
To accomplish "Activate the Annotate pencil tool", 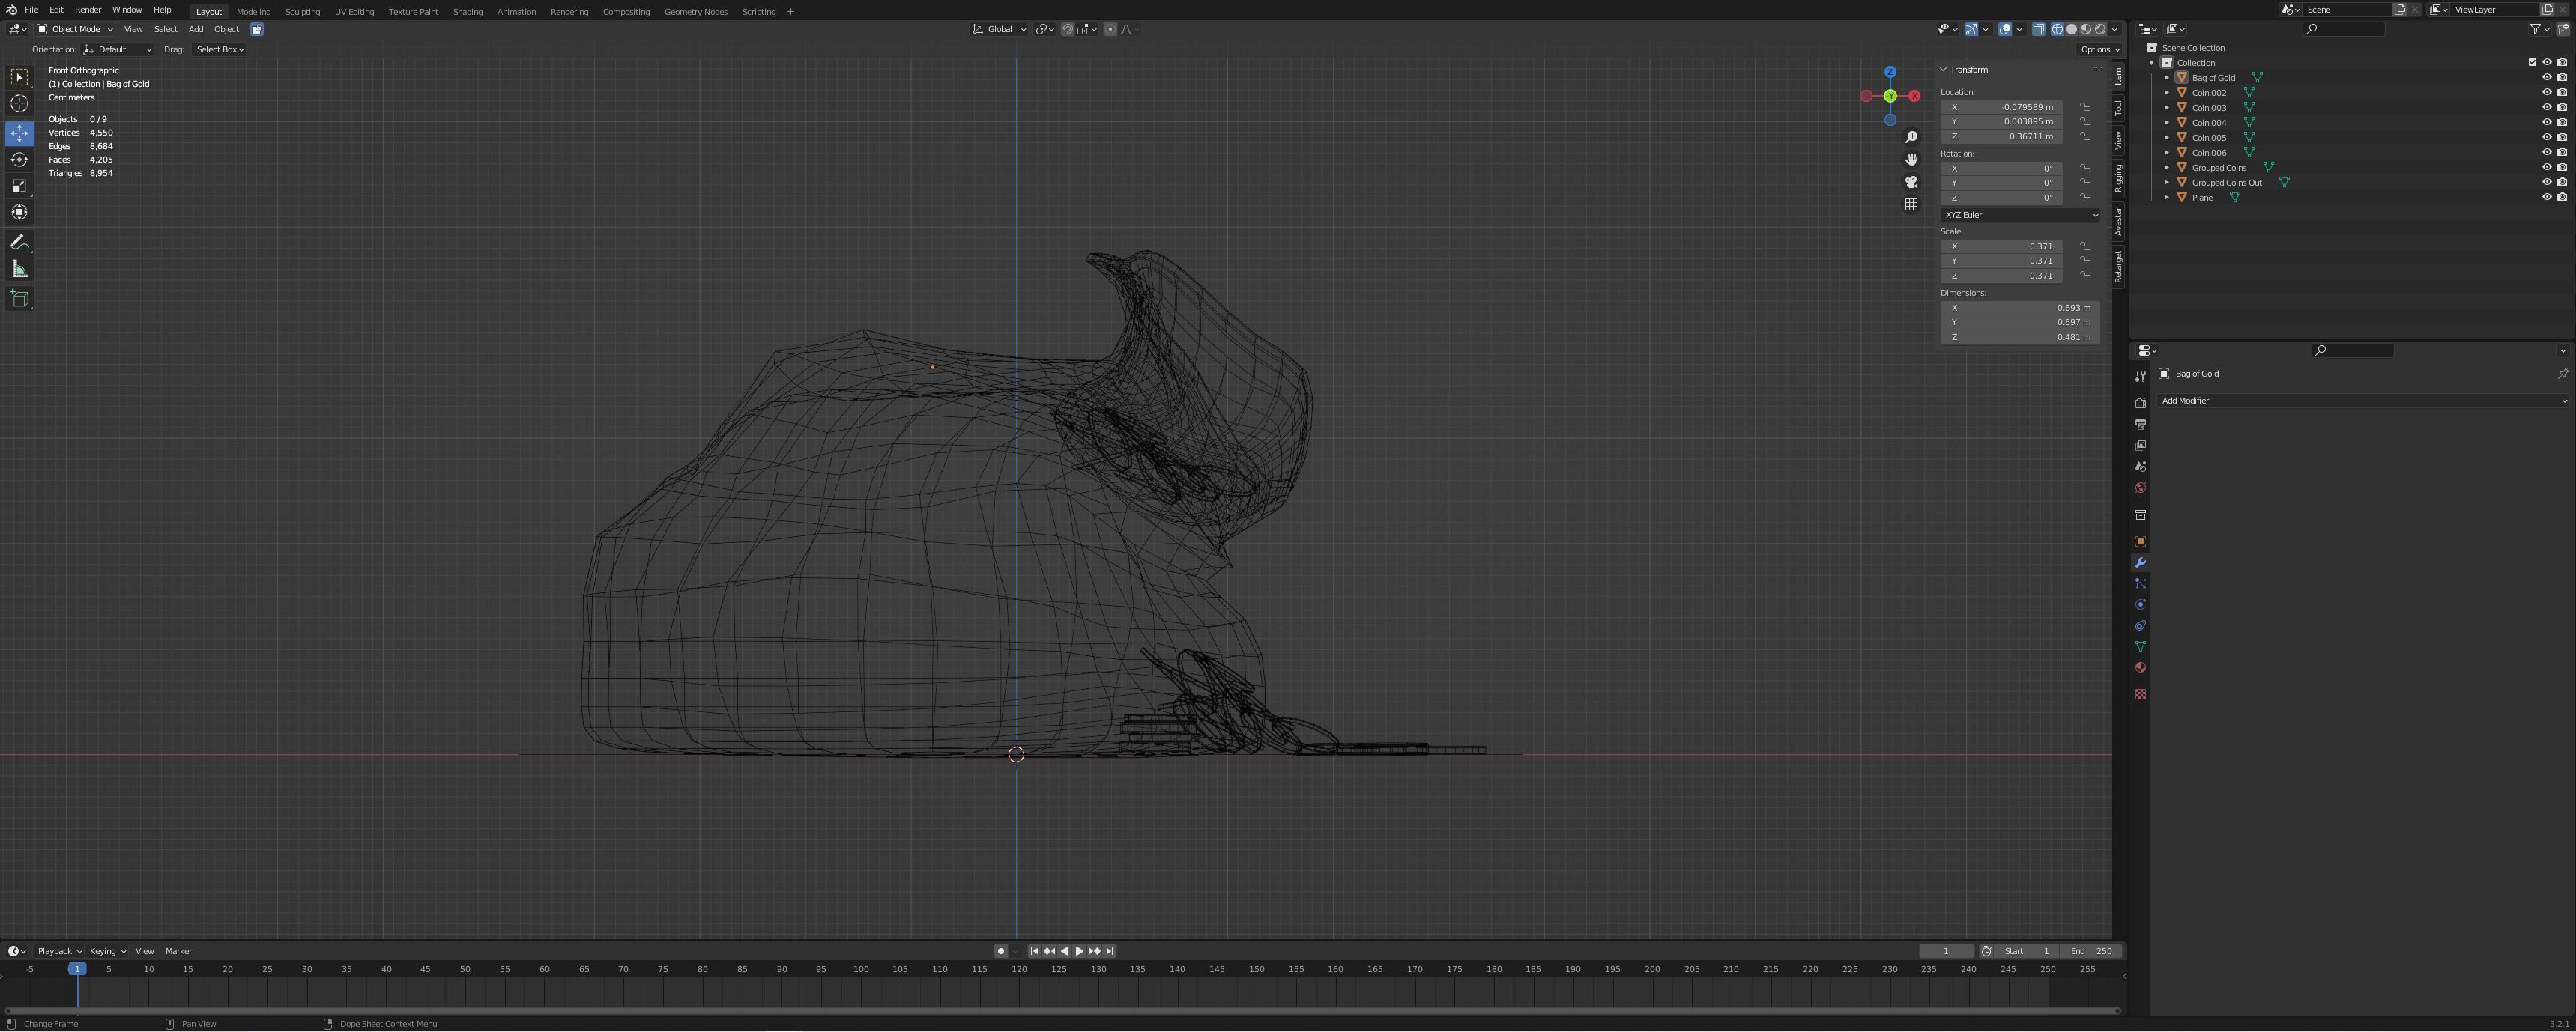I will 19,243.
